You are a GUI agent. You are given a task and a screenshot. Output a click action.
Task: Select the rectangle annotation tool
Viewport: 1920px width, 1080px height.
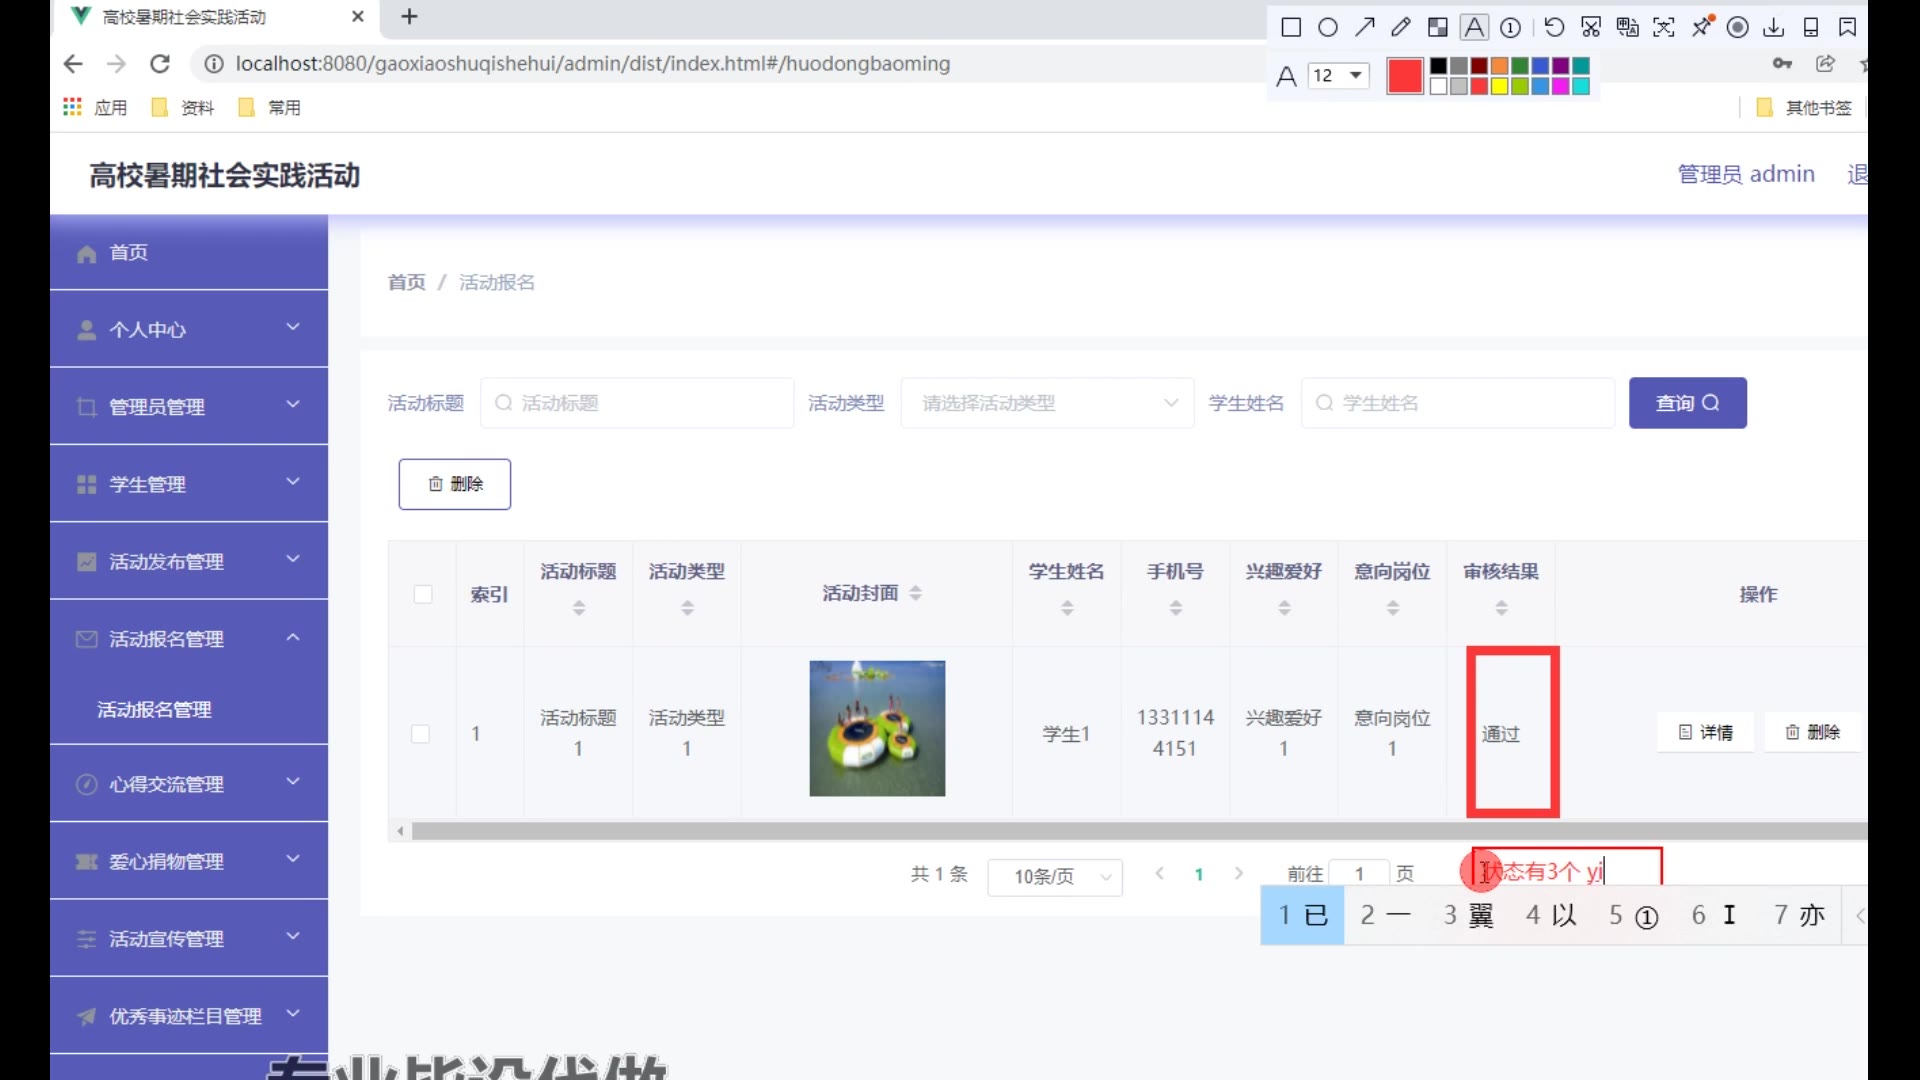1291,28
